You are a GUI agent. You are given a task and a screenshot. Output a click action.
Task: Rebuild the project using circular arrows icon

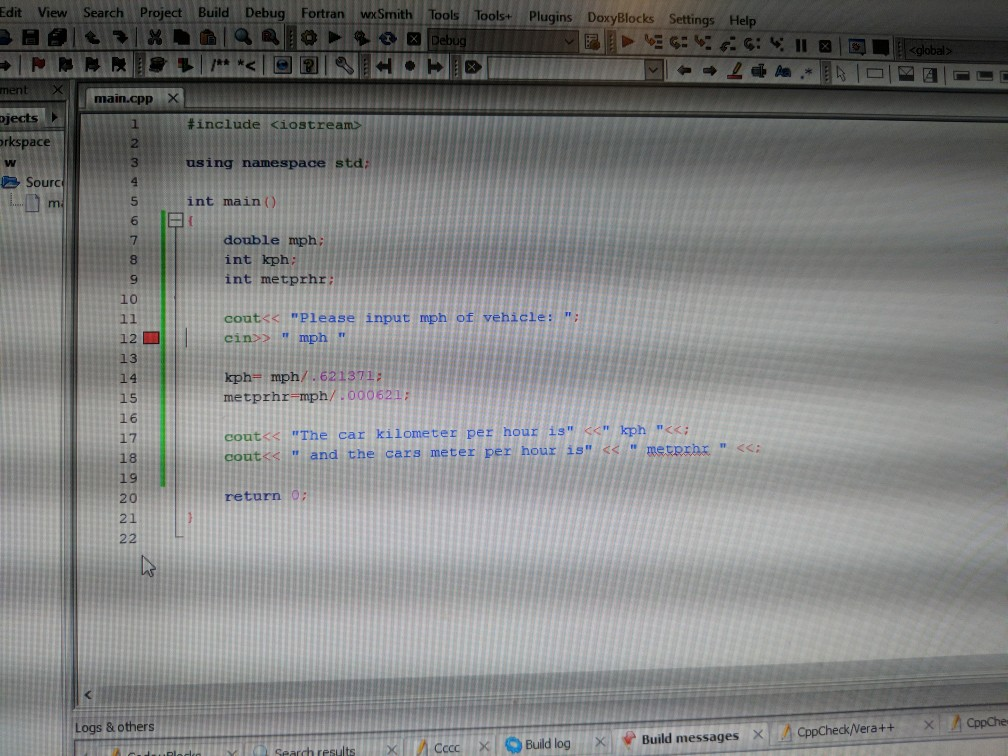pos(387,40)
